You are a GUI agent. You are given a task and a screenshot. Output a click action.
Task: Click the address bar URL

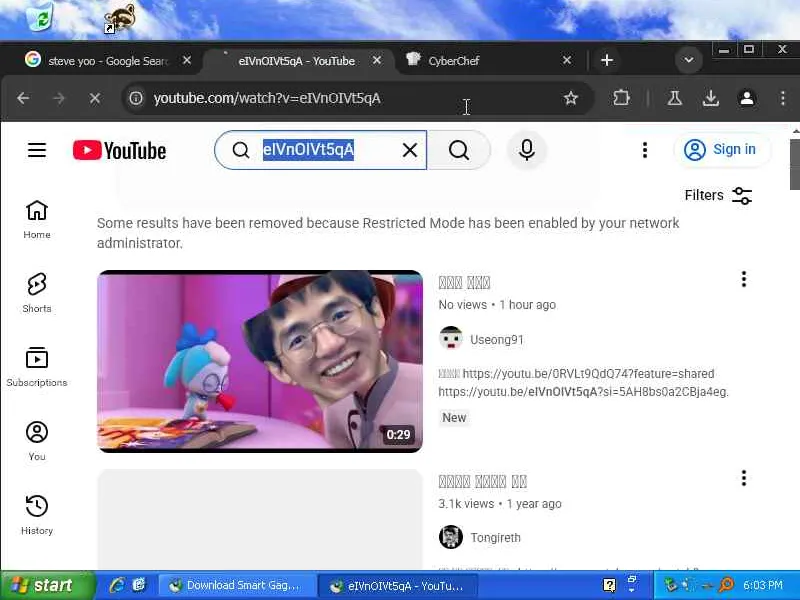[x=267, y=98]
